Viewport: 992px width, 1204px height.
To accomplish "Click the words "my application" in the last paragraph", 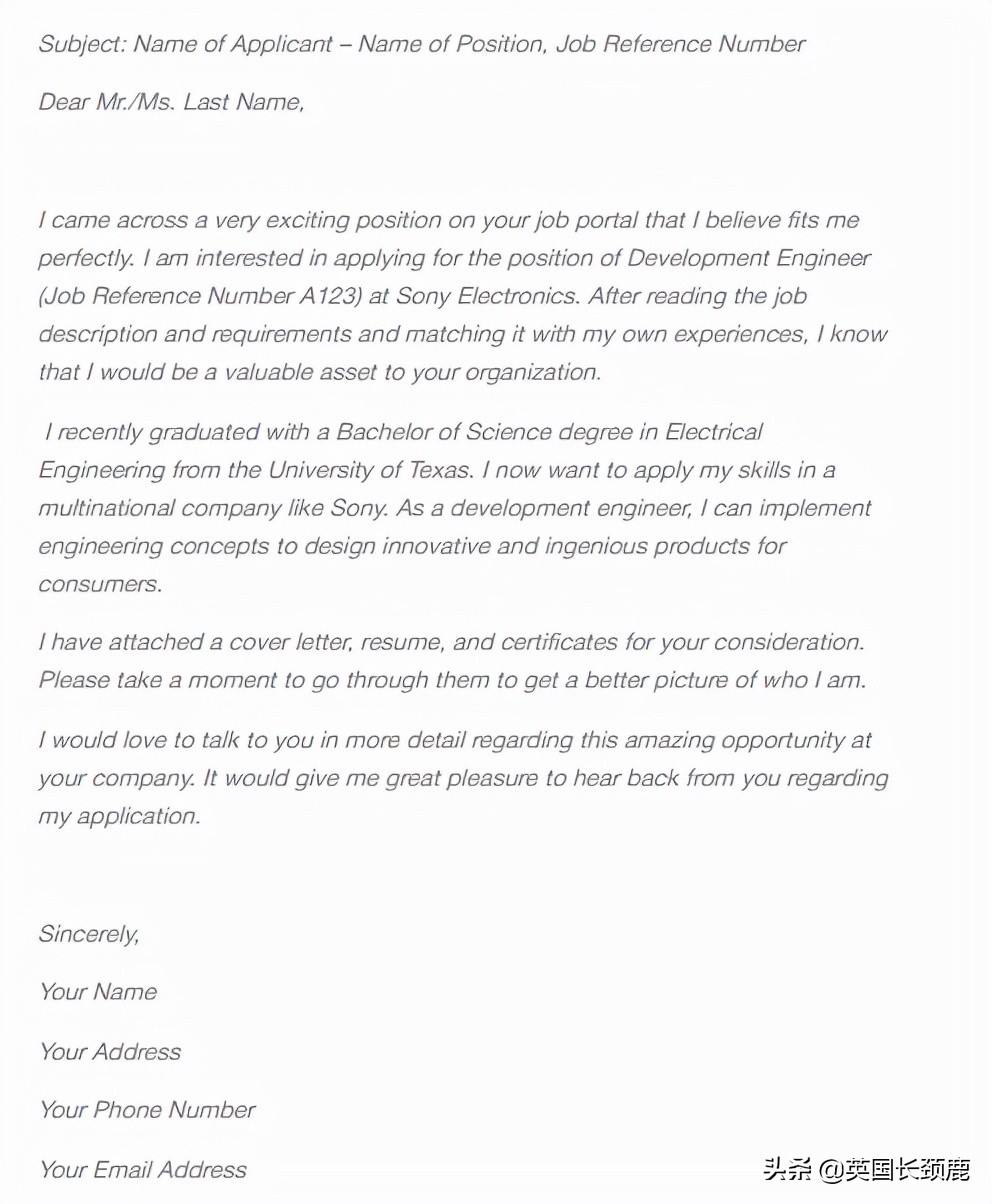I will [118, 816].
